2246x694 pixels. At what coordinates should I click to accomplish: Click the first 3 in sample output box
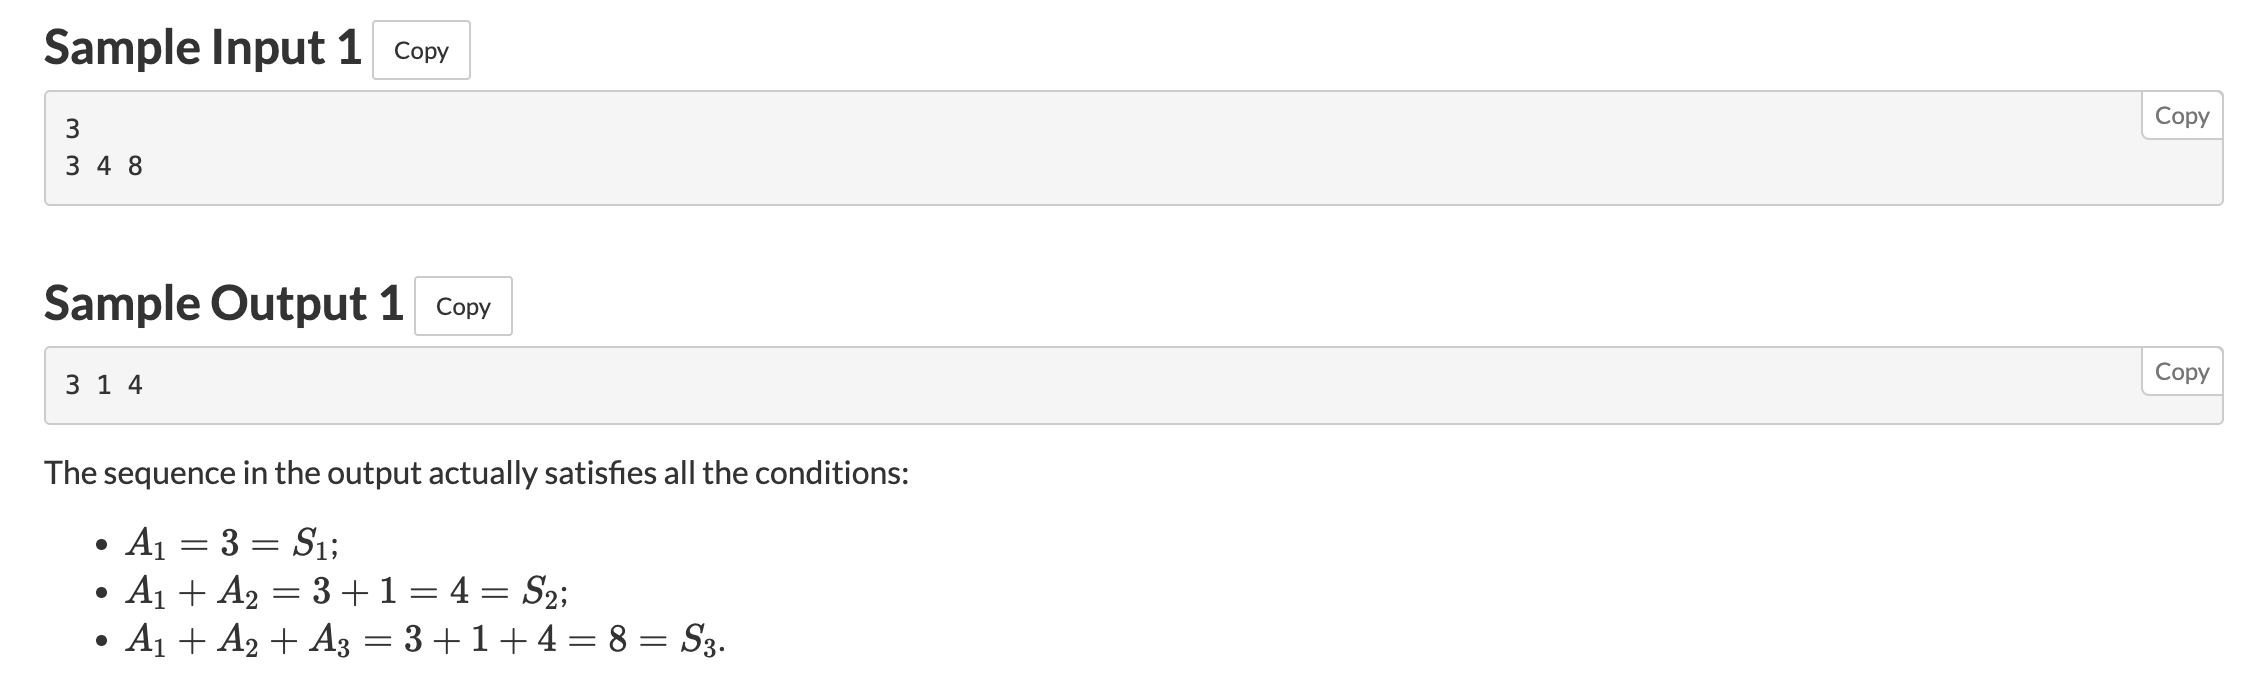pyautogui.click(x=72, y=385)
